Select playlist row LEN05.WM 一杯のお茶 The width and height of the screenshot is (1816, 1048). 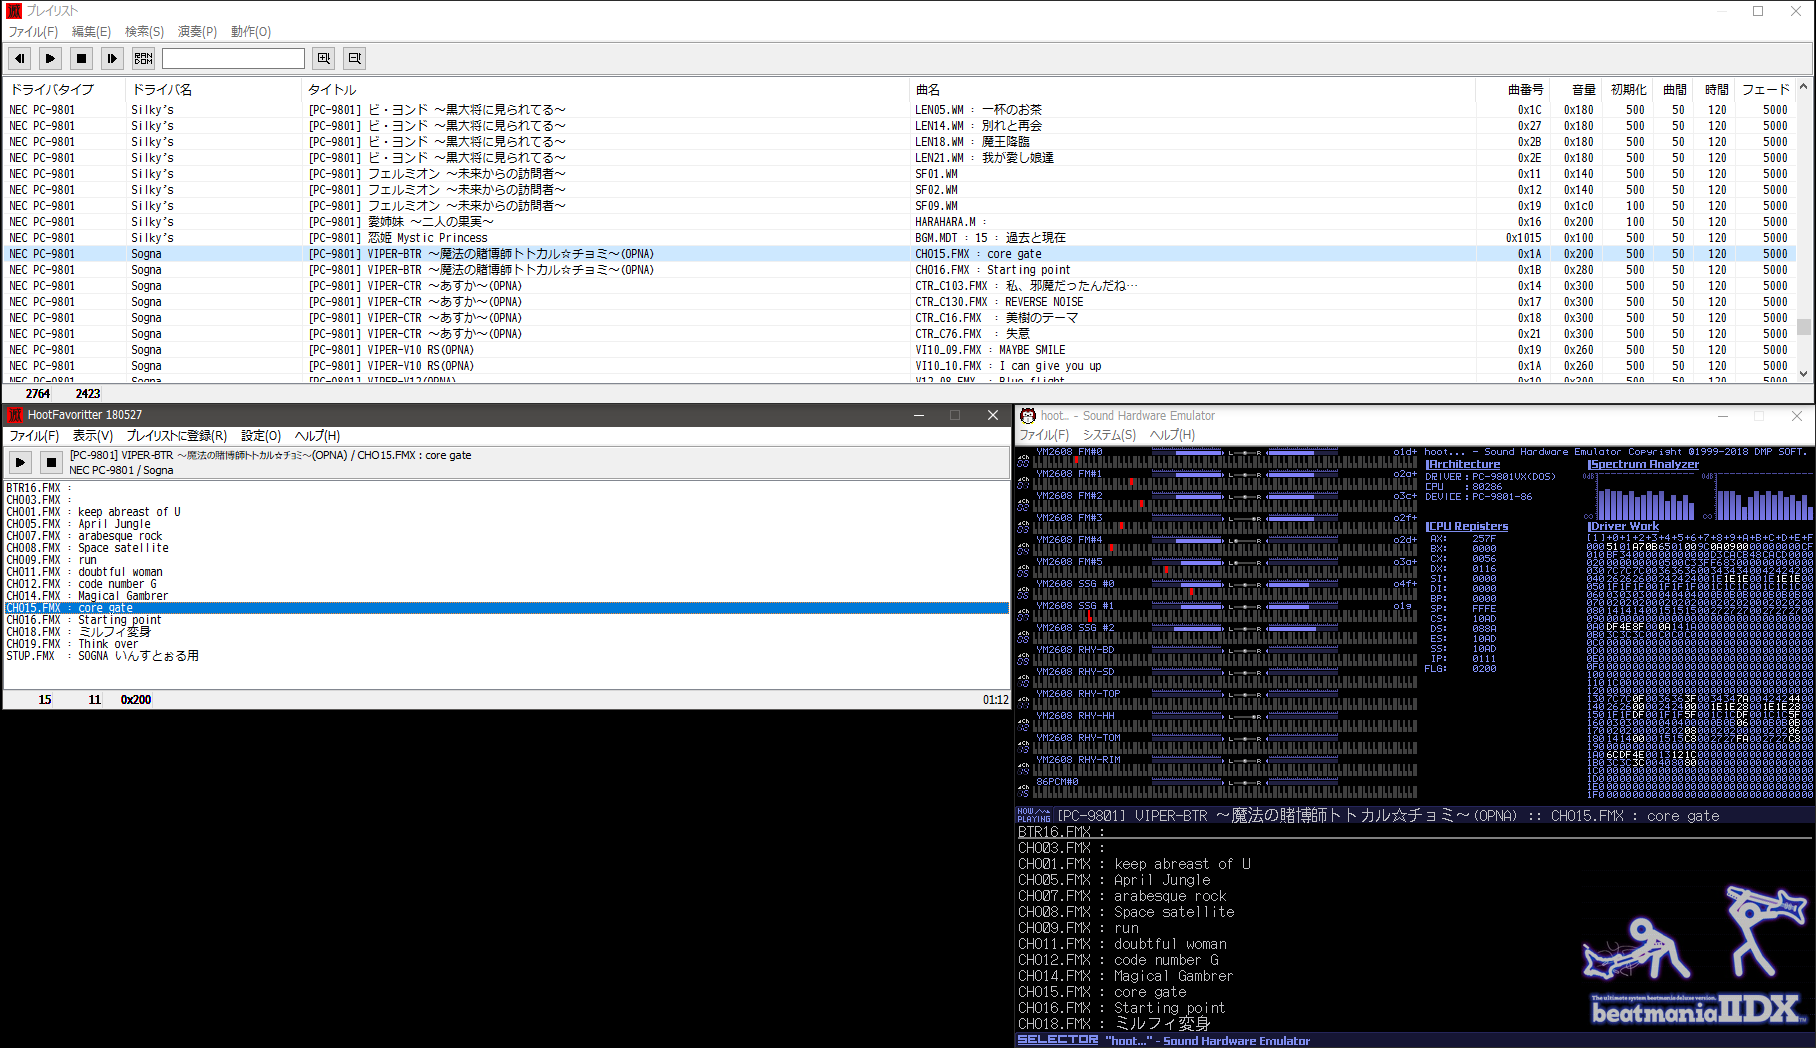point(900,110)
